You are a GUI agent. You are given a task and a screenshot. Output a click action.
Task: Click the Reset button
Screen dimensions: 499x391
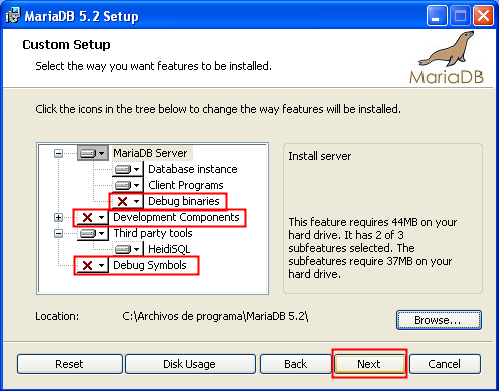point(70,364)
